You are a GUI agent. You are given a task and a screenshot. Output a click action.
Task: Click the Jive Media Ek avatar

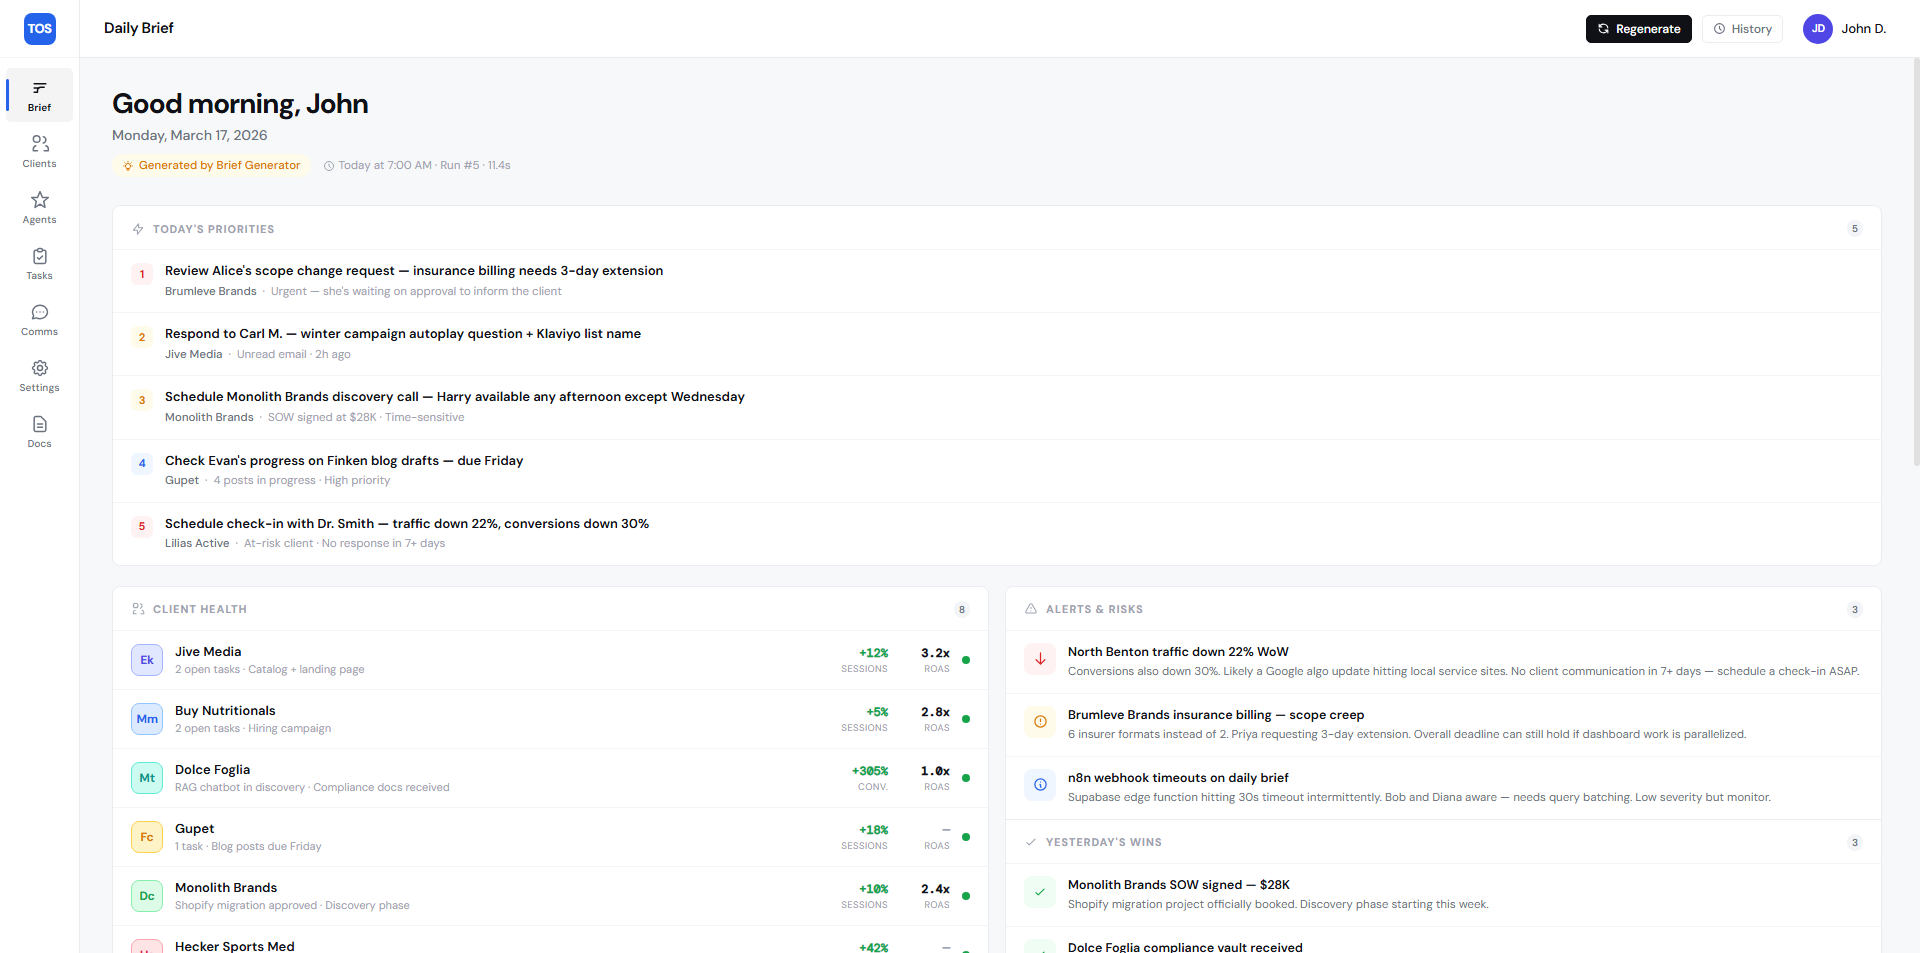tap(147, 660)
